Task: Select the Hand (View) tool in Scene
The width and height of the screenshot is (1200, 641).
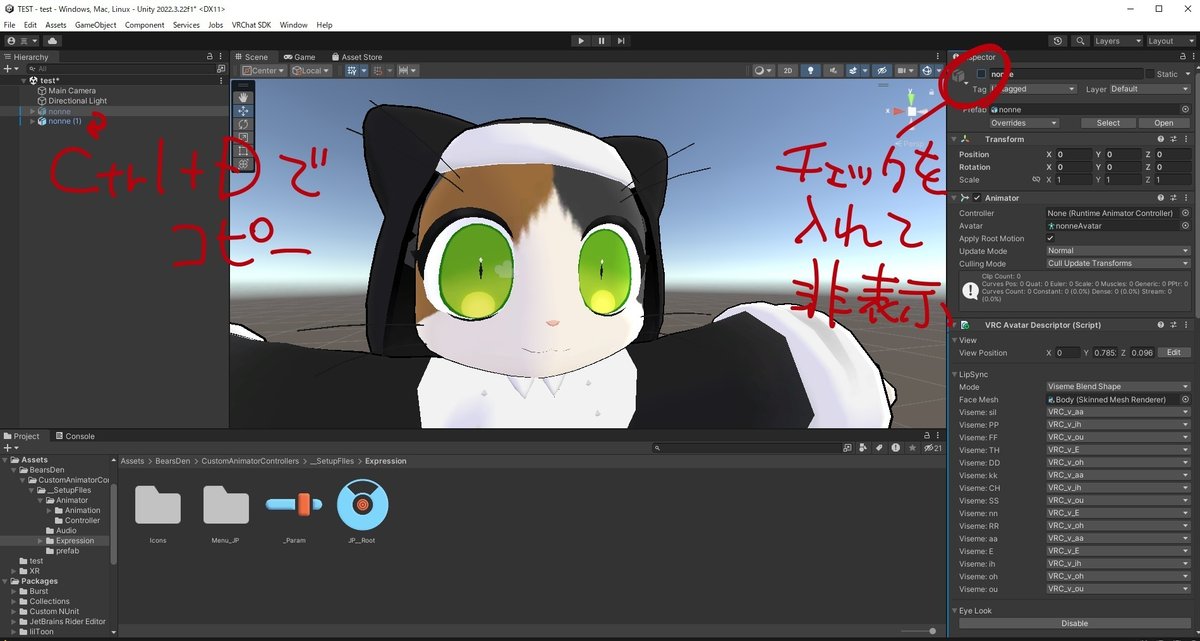Action: point(243,97)
